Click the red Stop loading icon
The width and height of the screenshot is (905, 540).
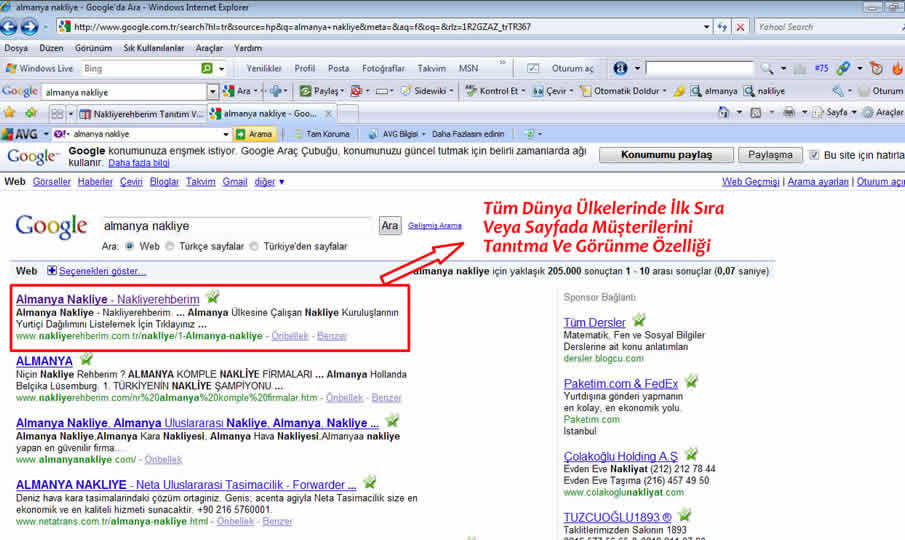click(x=740, y=27)
